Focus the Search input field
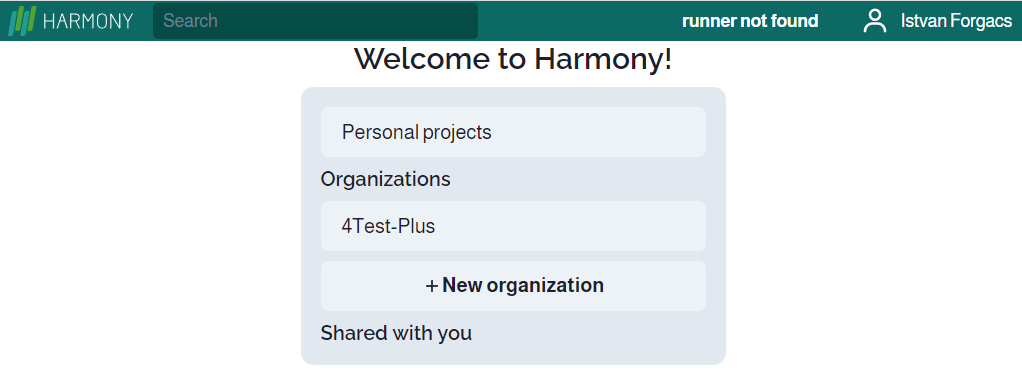The width and height of the screenshot is (1022, 375). coord(315,21)
